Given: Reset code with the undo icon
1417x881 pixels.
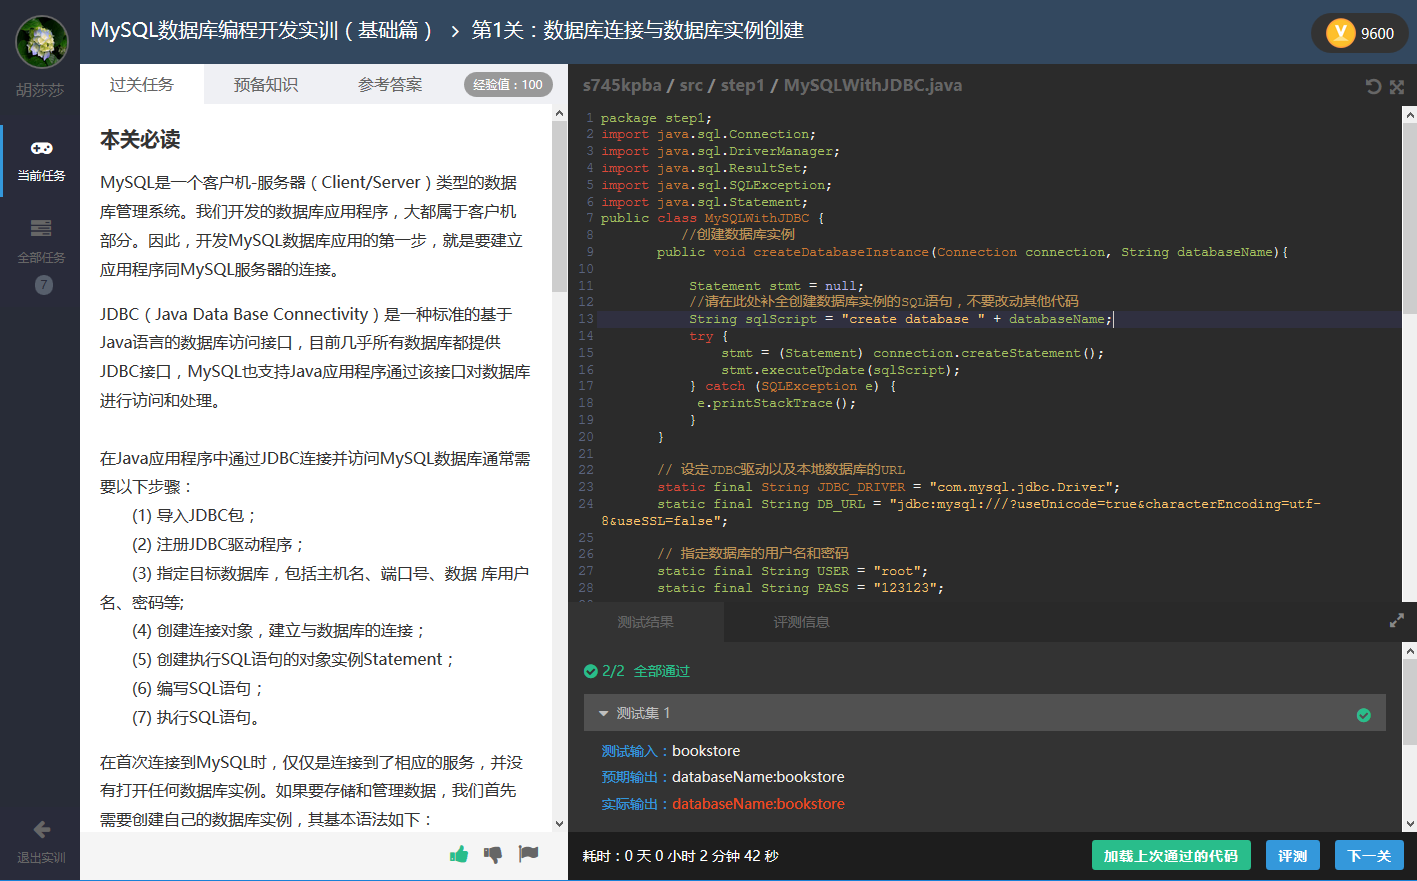Looking at the screenshot, I should [x=1373, y=87].
